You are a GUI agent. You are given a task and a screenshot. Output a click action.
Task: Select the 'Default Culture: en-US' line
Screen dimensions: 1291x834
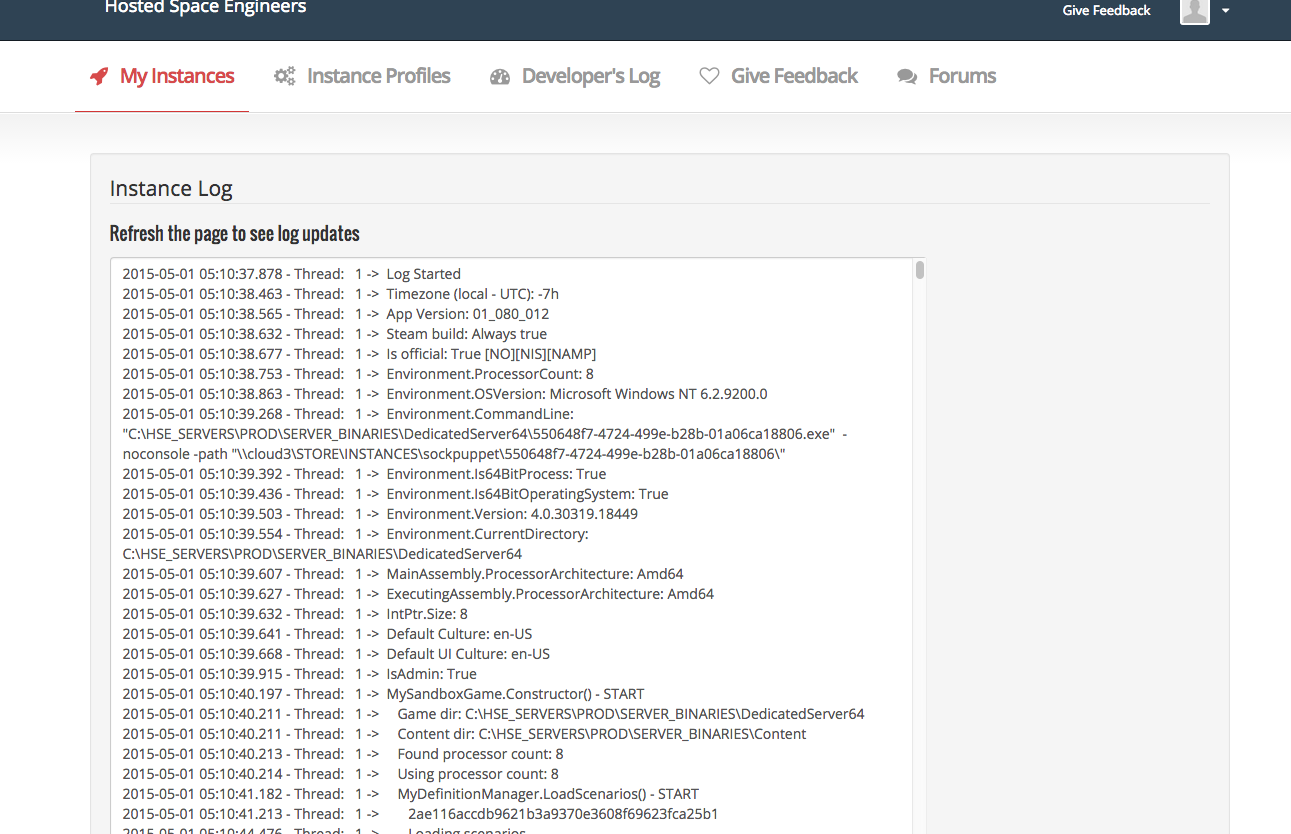pyautogui.click(x=327, y=634)
